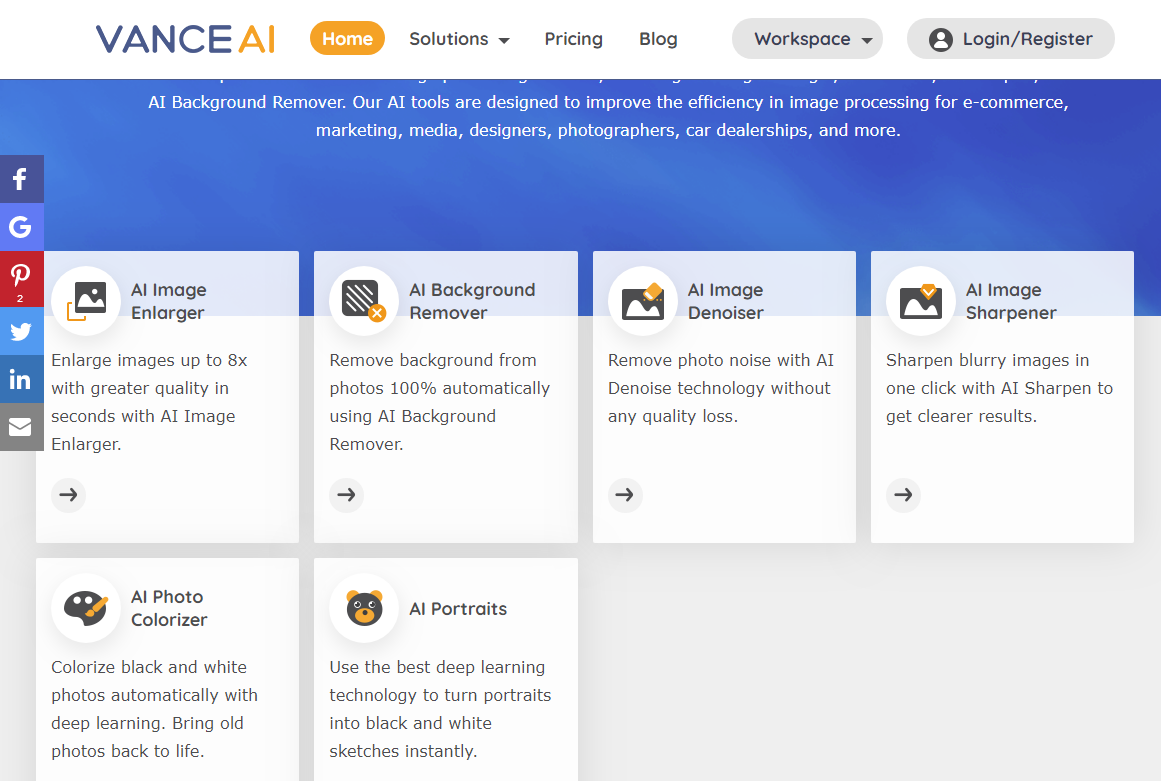Share page via Google sidebar icon
The height and width of the screenshot is (781, 1161).
pyautogui.click(x=21, y=227)
